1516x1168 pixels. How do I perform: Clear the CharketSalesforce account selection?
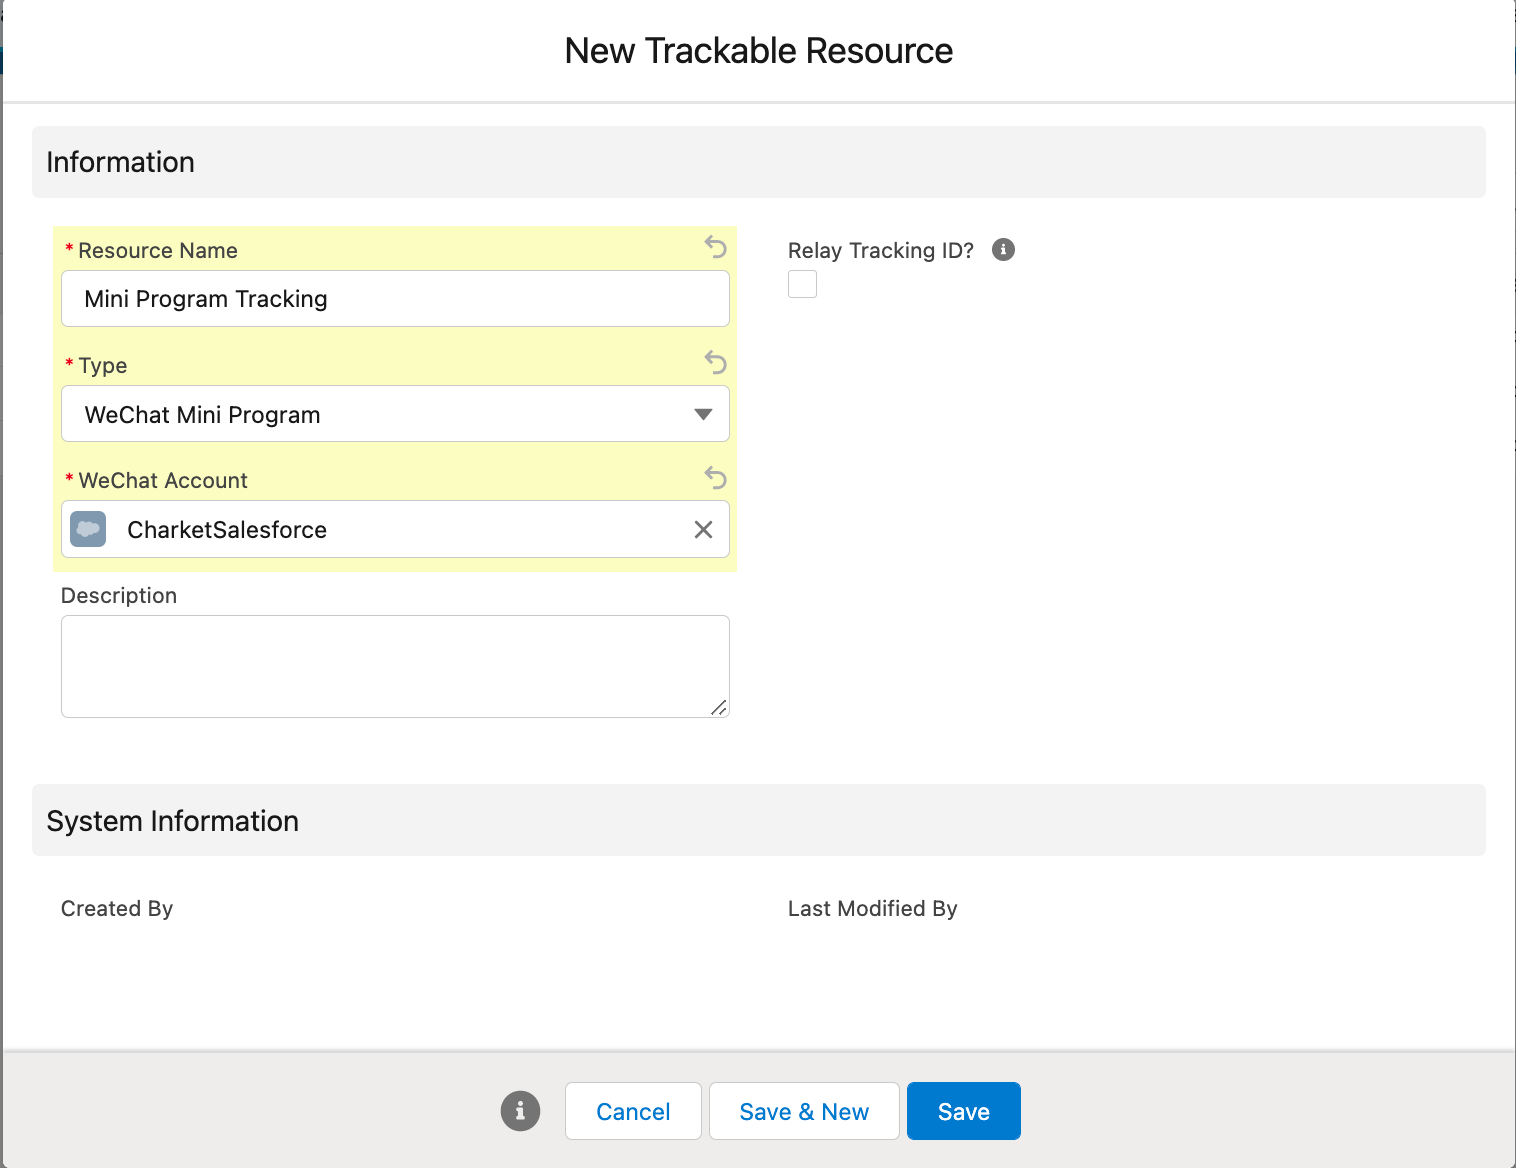pyautogui.click(x=703, y=529)
